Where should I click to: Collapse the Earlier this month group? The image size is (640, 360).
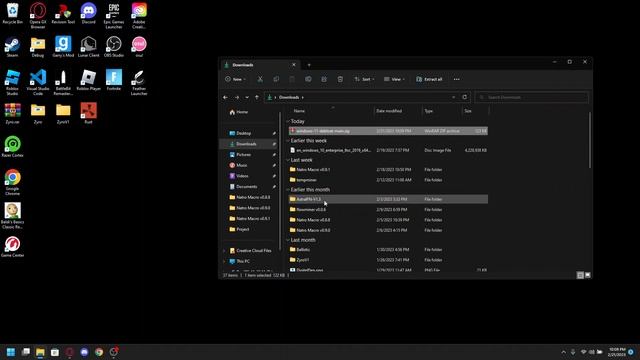[x=288, y=190]
